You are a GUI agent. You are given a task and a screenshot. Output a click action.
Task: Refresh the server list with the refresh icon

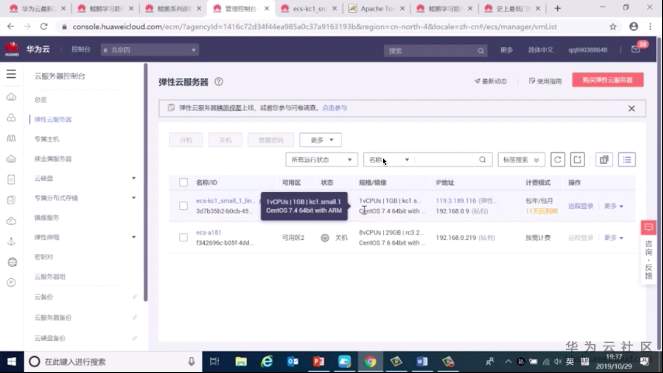pos(558,159)
